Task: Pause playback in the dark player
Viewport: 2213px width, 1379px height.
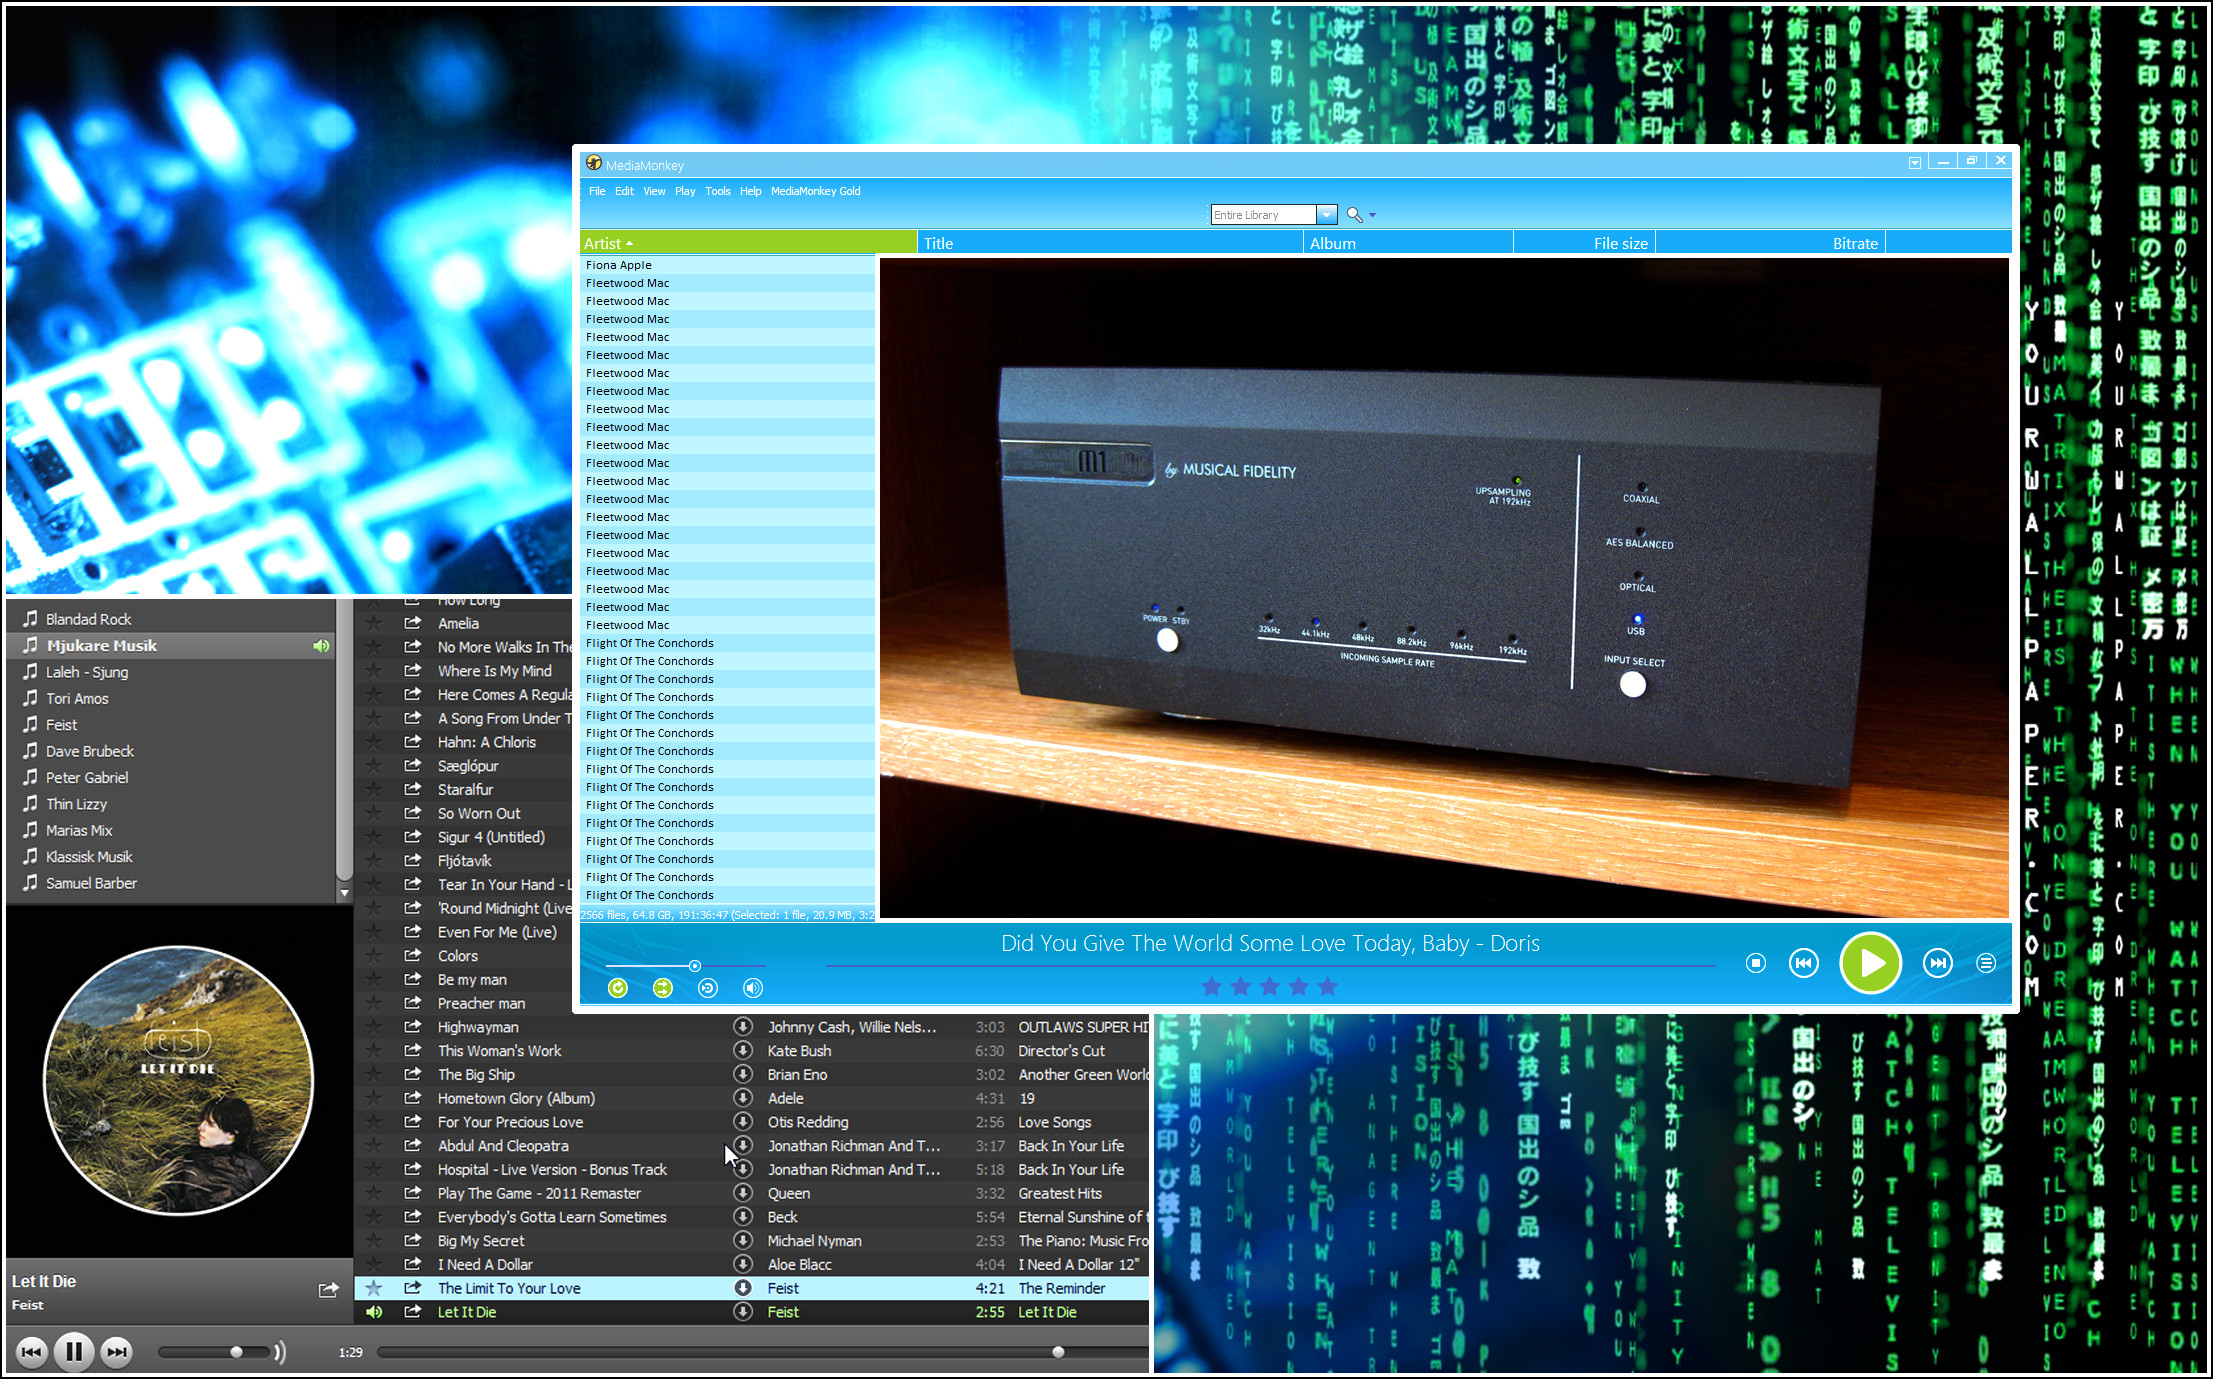Action: click(x=74, y=1352)
